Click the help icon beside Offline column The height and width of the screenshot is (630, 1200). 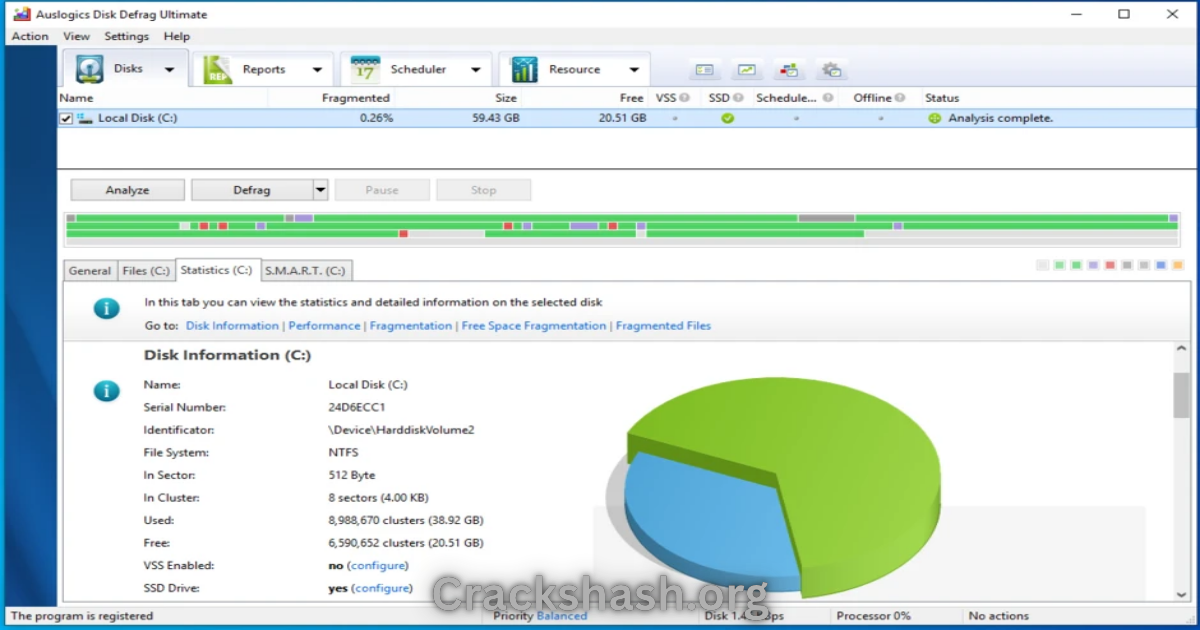(900, 98)
